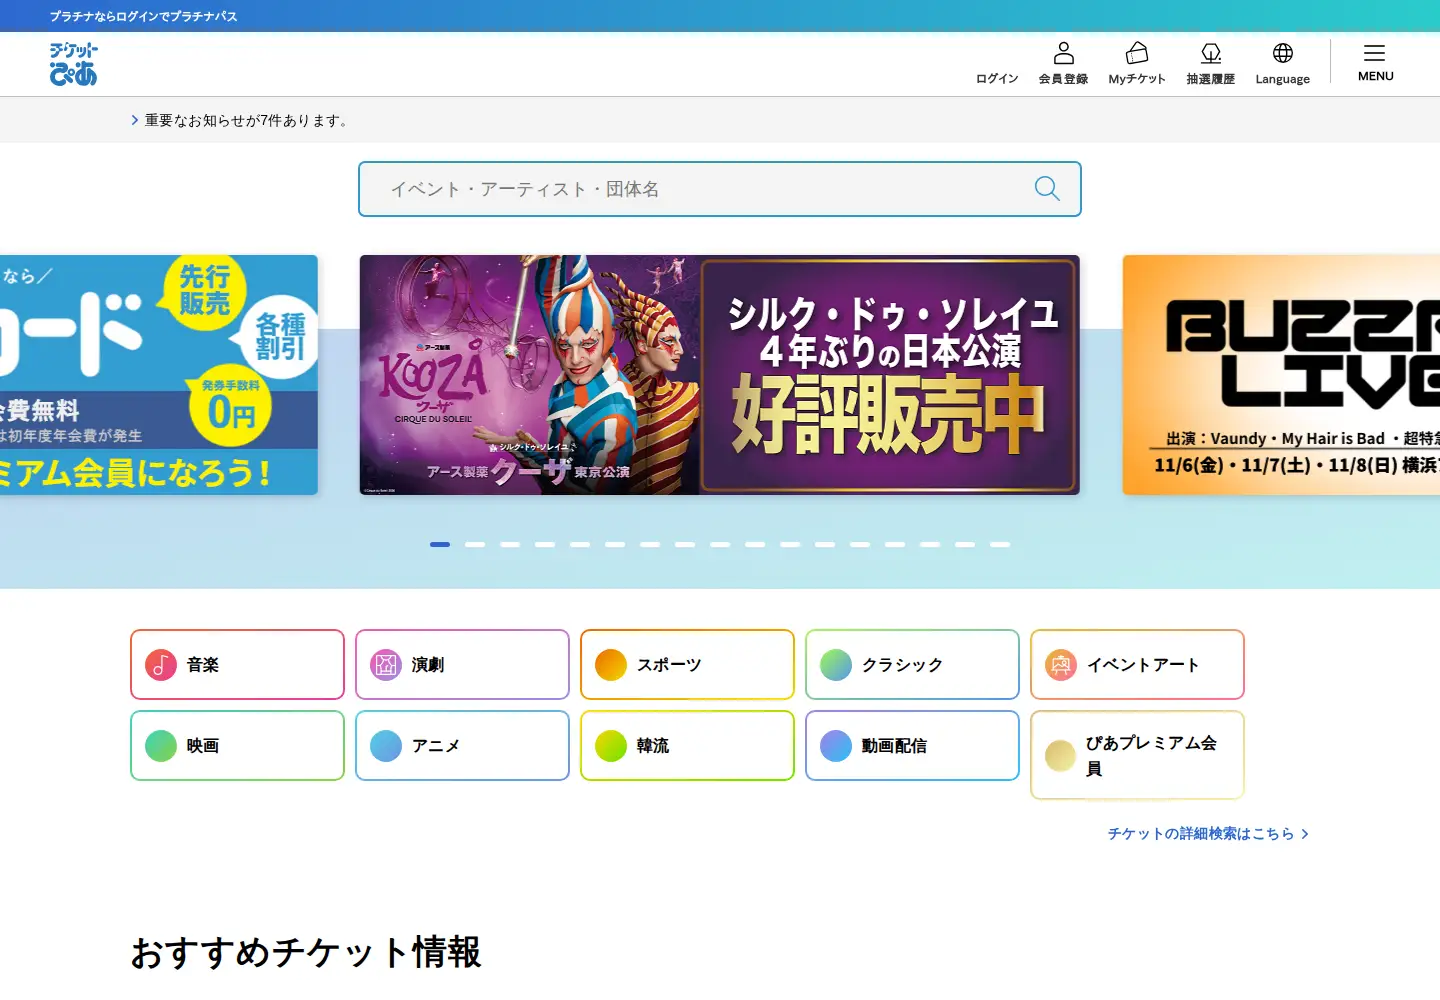Open the 音楽 category

click(x=237, y=665)
